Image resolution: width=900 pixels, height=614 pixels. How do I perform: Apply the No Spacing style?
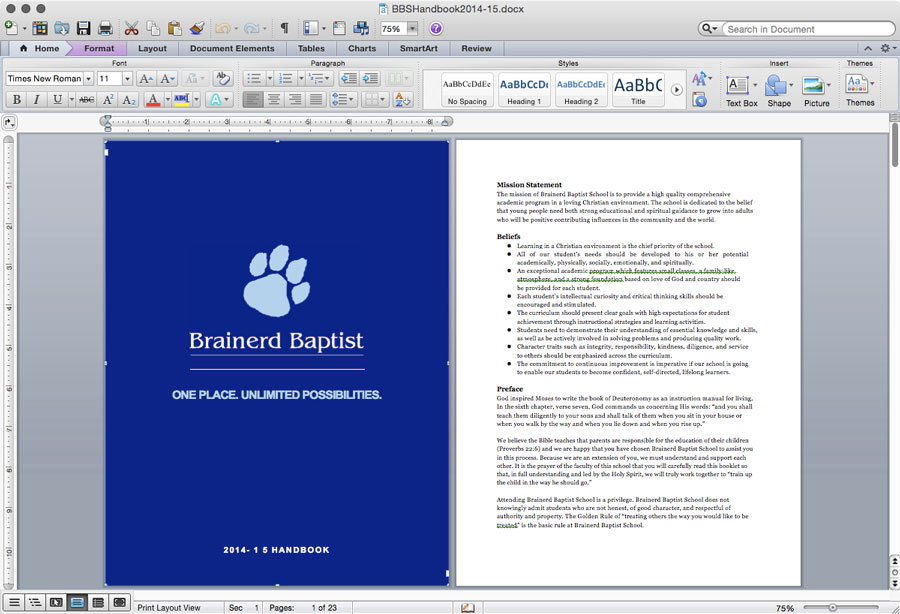coord(467,90)
